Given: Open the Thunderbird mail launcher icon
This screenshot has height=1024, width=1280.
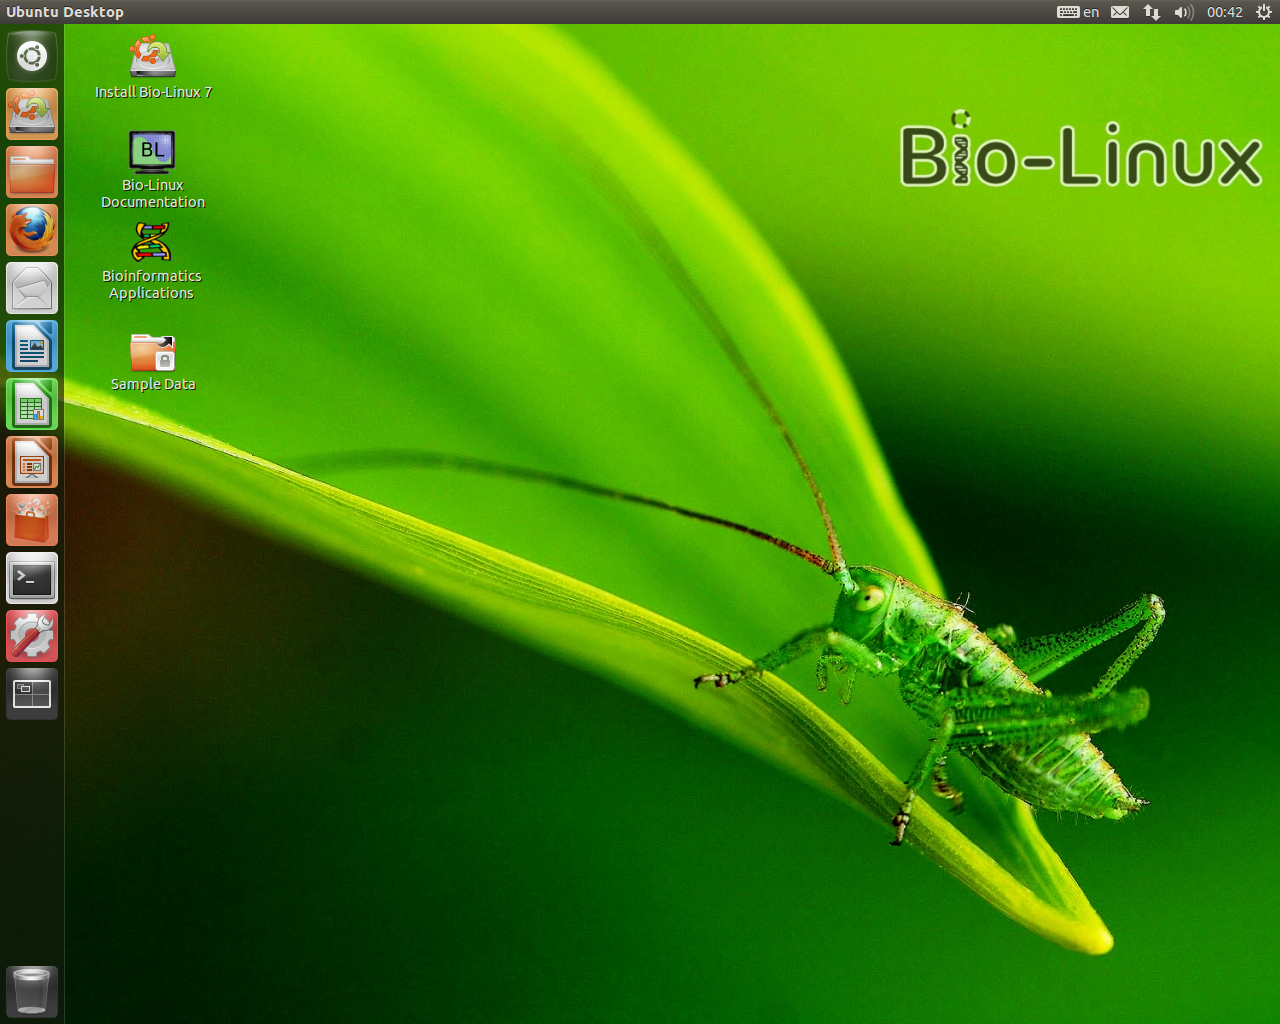Looking at the screenshot, I should 32,288.
